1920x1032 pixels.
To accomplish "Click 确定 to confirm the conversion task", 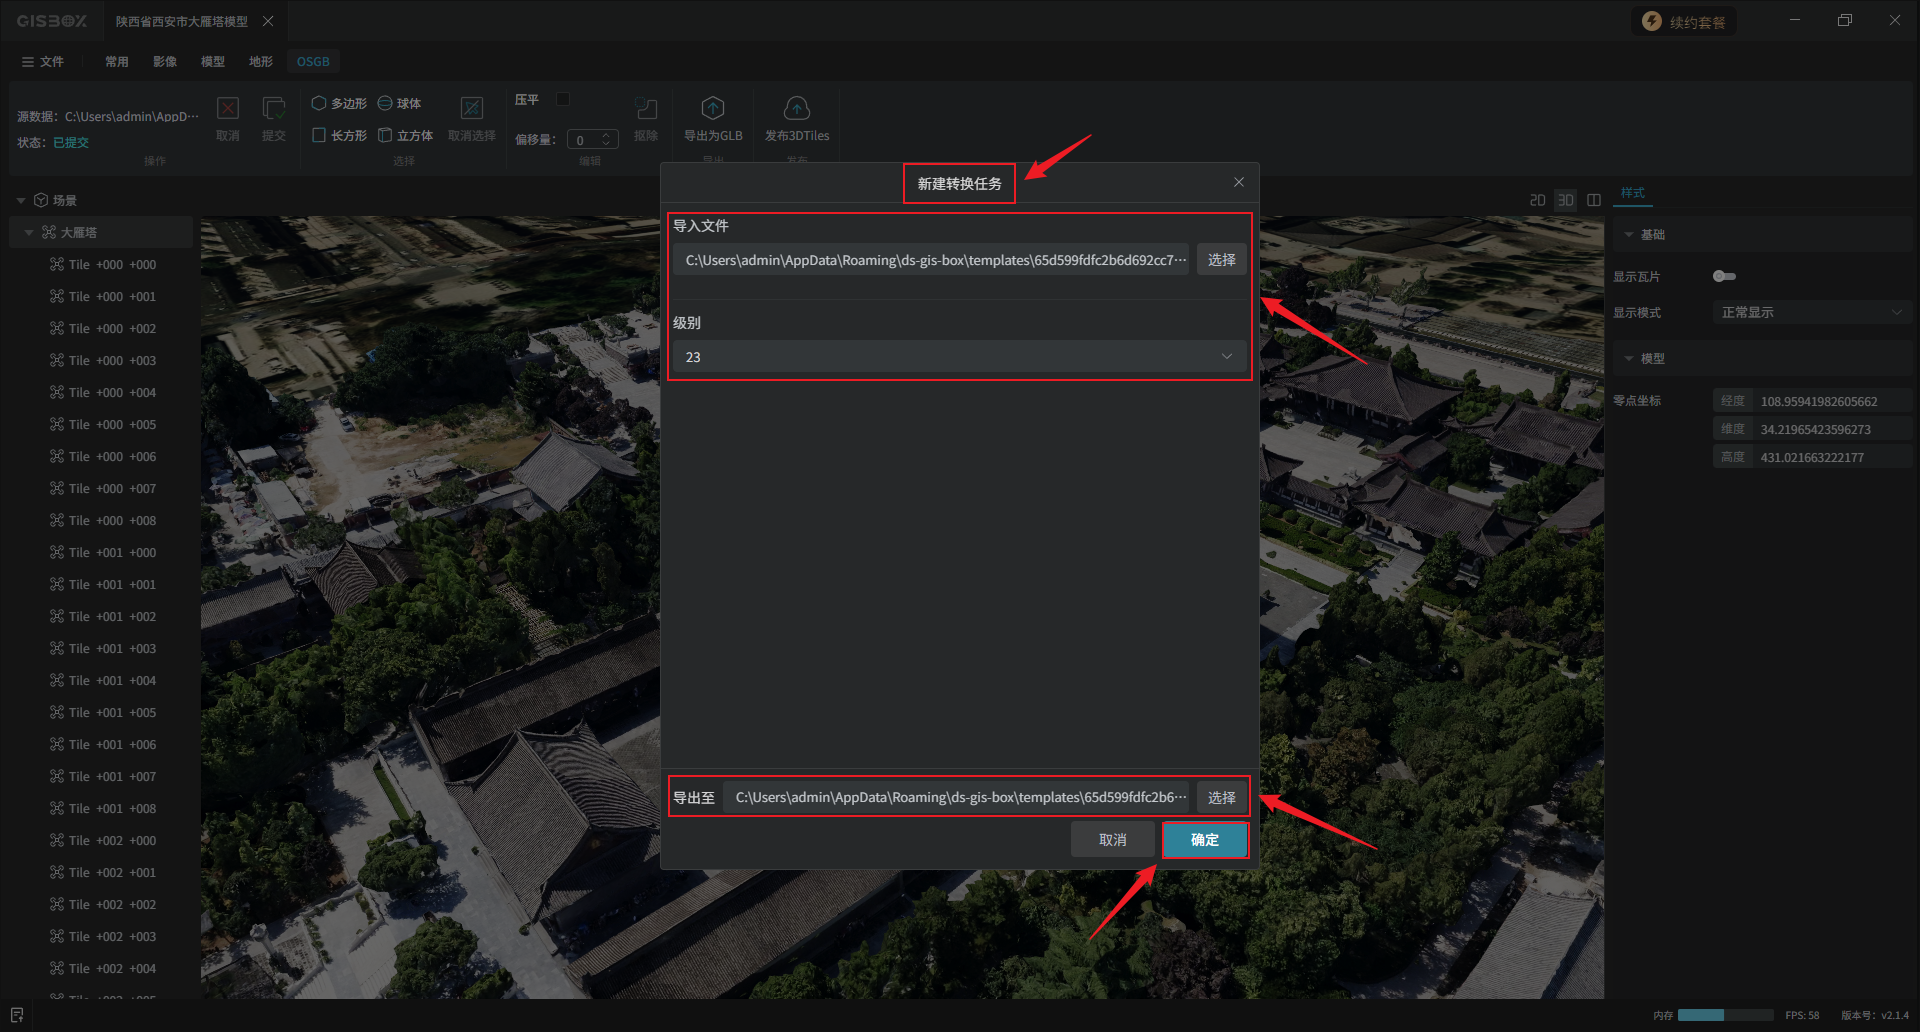I will (x=1204, y=840).
